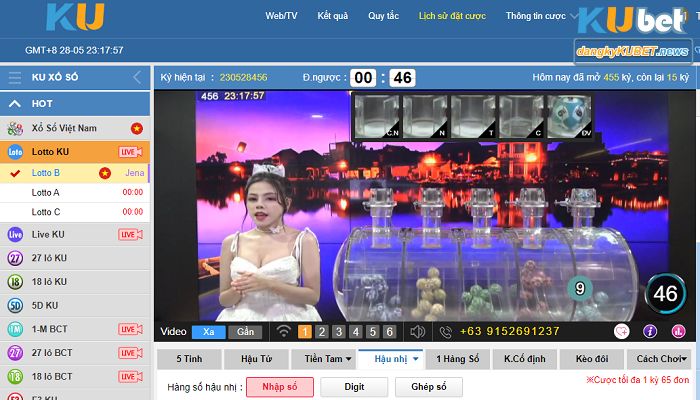Click the Lotto KU blue round icon
Image resolution: width=700 pixels, height=400 pixels.
15,152
